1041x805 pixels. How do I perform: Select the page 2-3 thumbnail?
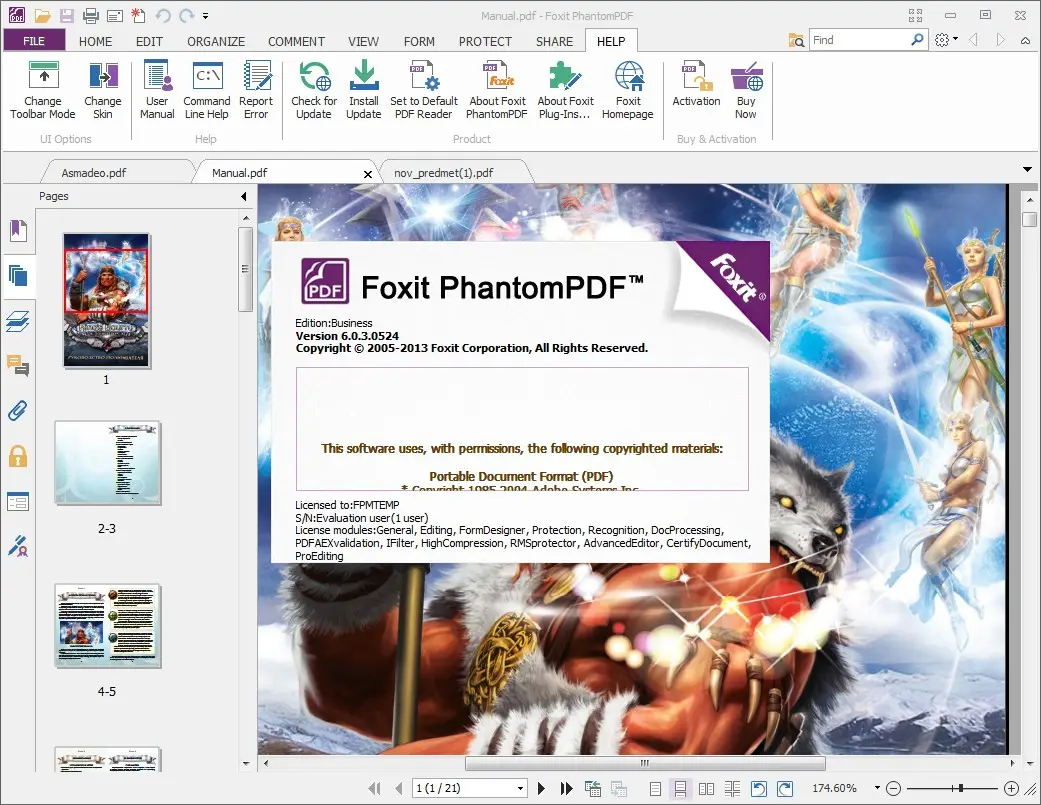coord(108,463)
